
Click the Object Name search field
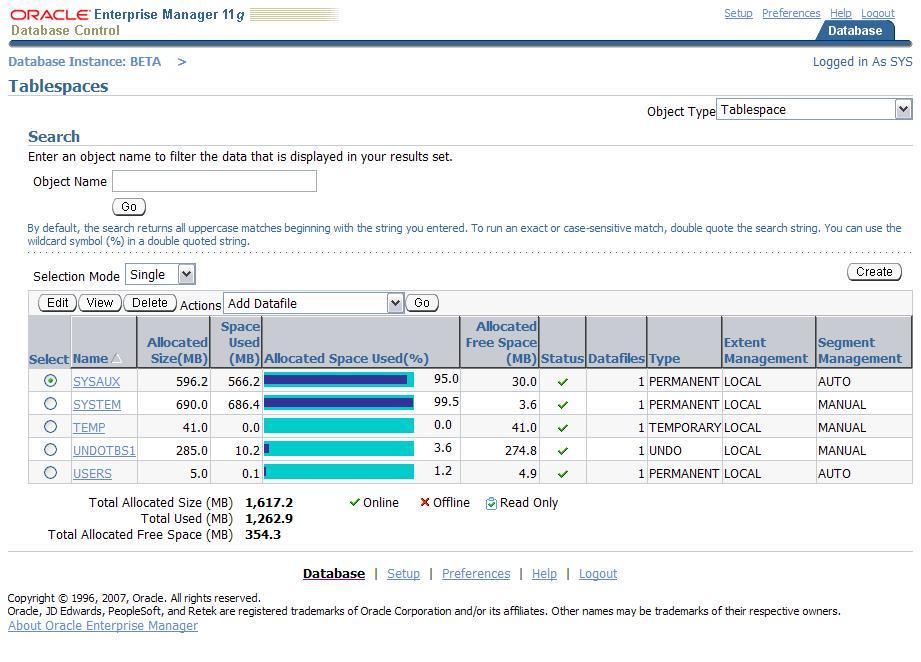pos(214,181)
